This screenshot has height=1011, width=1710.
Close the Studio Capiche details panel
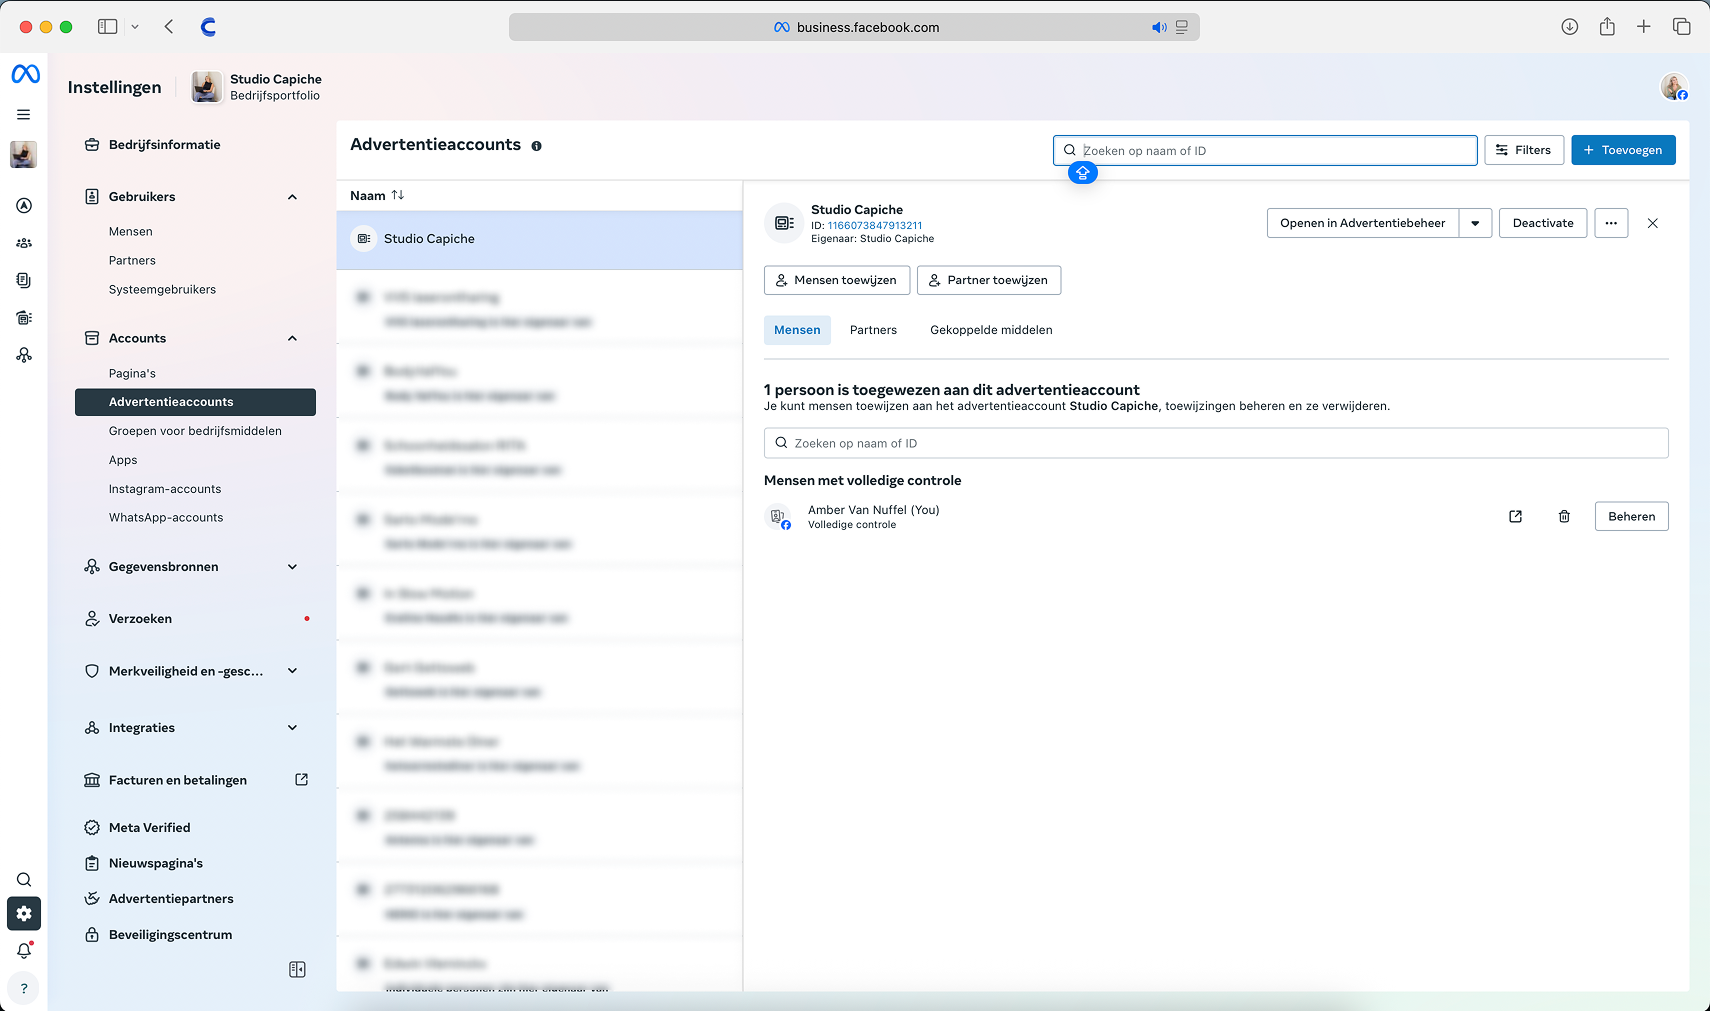click(x=1653, y=223)
